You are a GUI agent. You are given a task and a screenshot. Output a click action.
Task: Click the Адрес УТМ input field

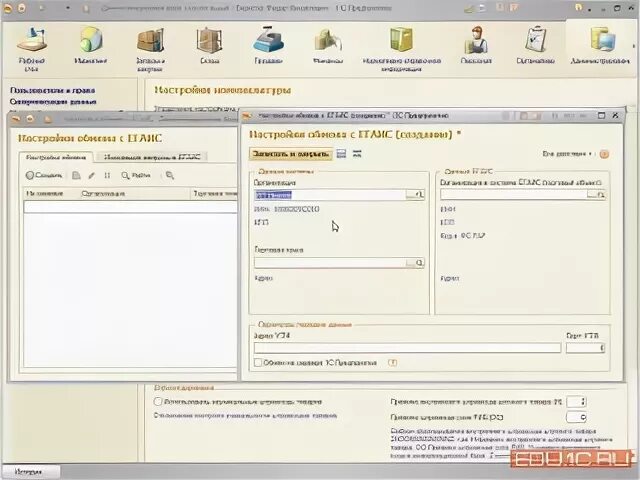point(407,348)
